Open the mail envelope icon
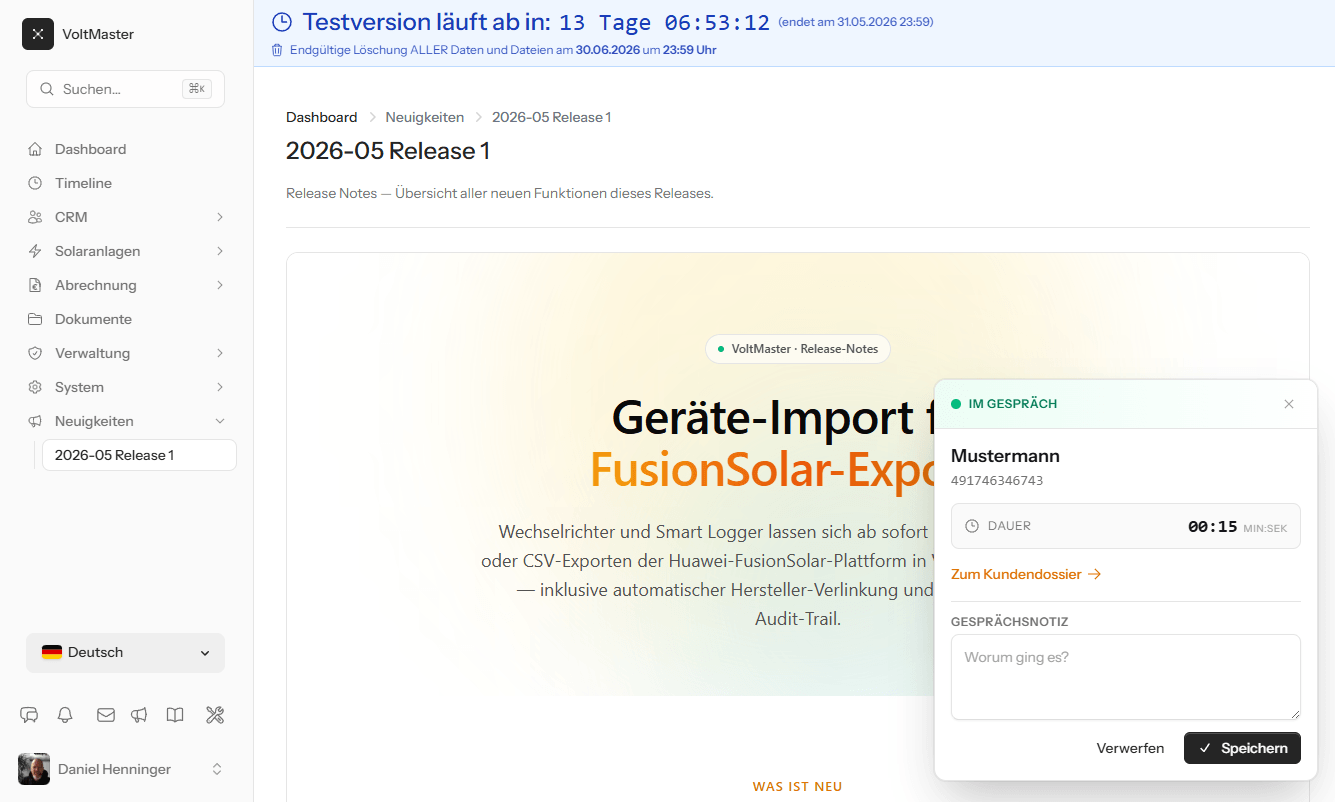This screenshot has width=1335, height=802. [105, 714]
